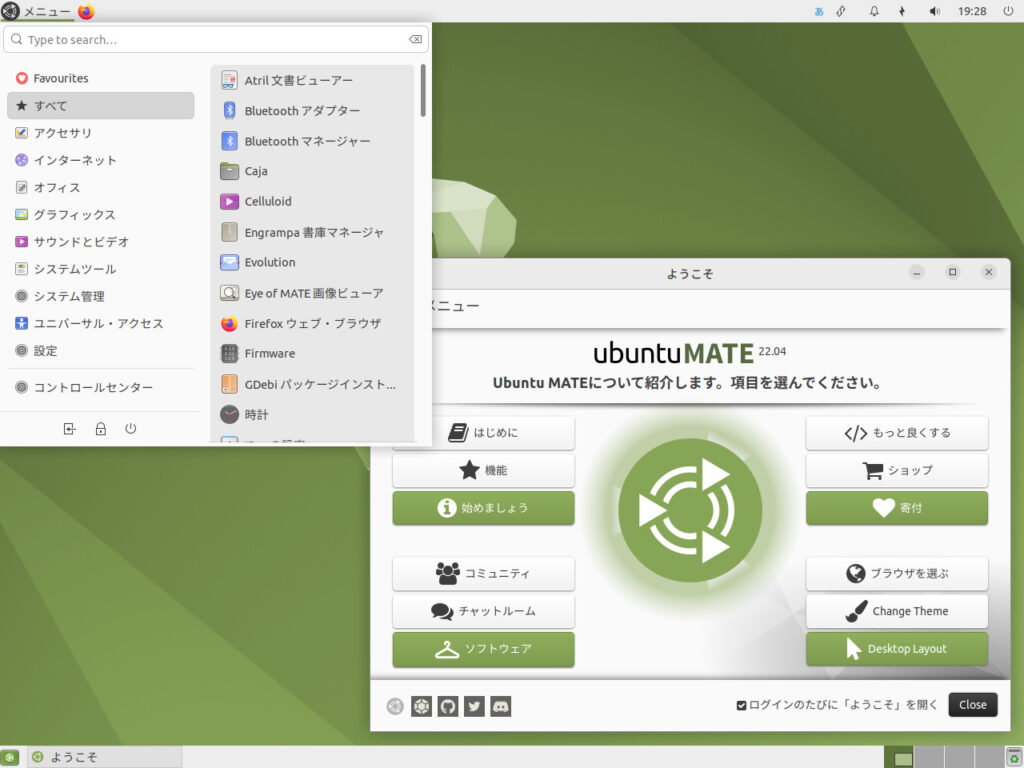Screen dimensions: 1024x768
Task: Click the はじめに button
Action: (x=483, y=432)
